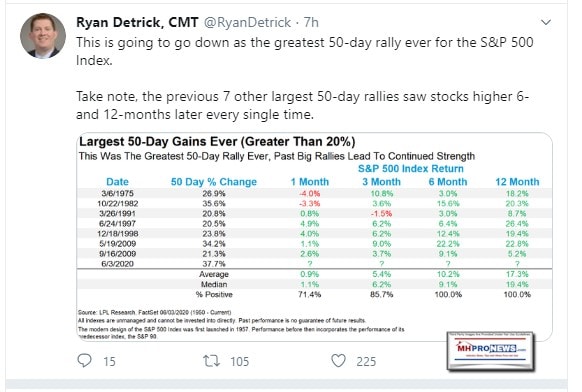Click the MHProNews logo watermark
Screen dimensions: 582x392
[x=491, y=352]
